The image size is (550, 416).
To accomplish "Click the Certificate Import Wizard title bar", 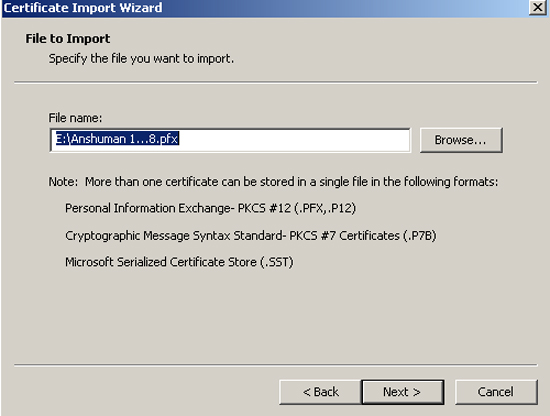I will pyautogui.click(x=265, y=8).
